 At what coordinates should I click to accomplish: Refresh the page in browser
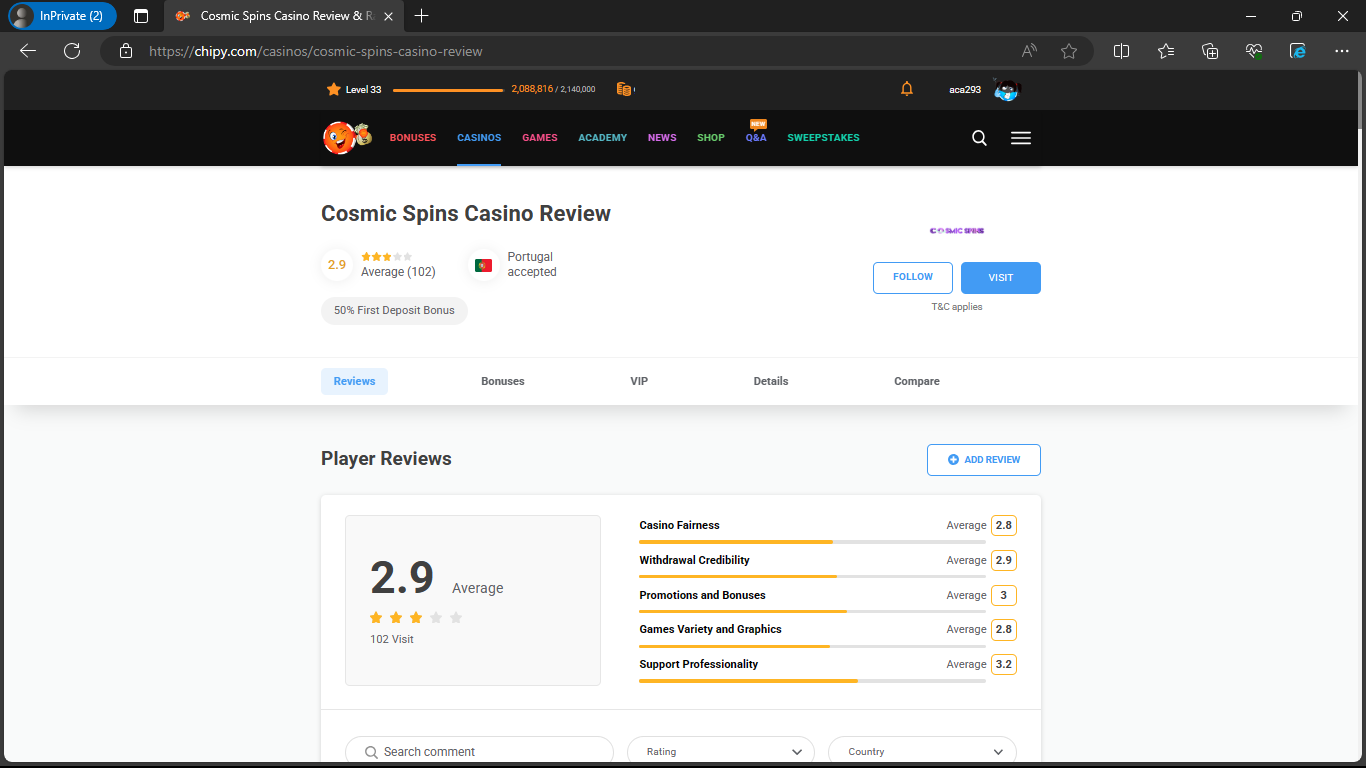(72, 51)
